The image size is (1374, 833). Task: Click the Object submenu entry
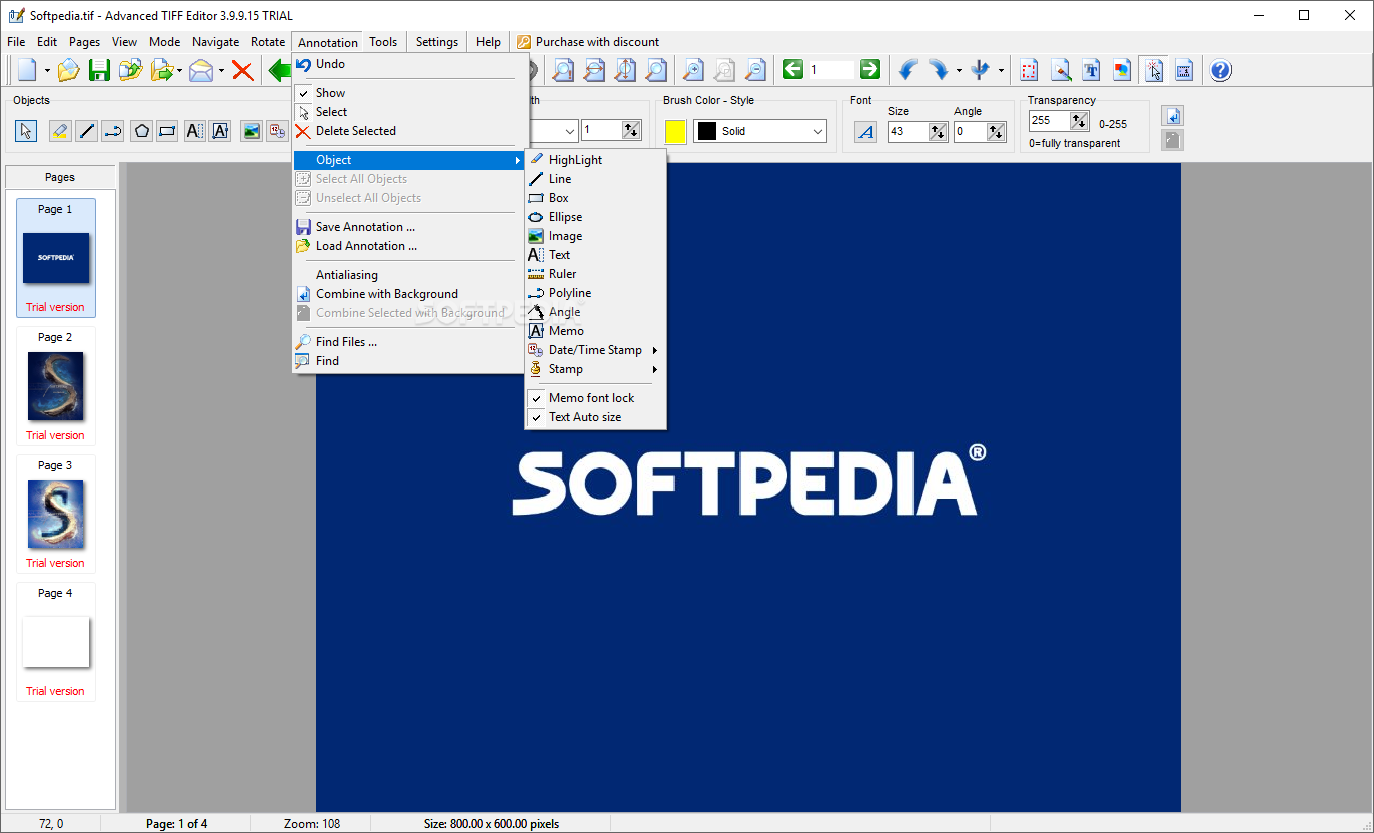(x=410, y=160)
